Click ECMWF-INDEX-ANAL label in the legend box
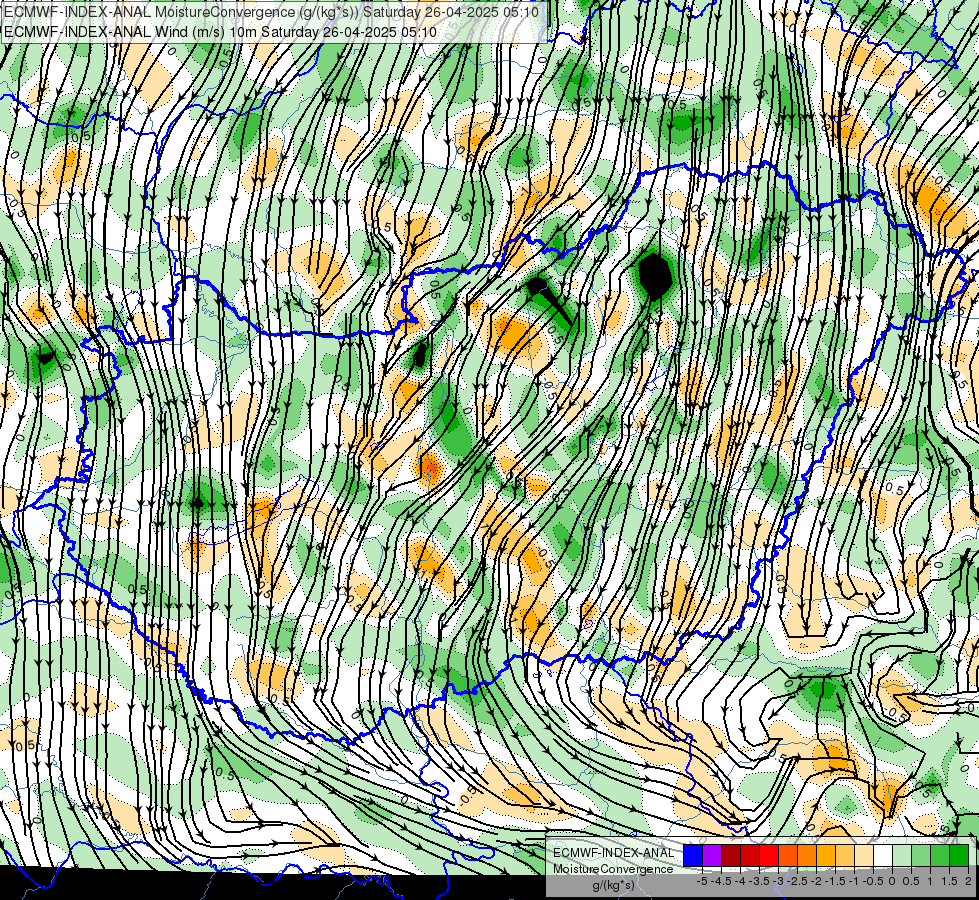Image resolution: width=979 pixels, height=900 pixels. pos(614,853)
